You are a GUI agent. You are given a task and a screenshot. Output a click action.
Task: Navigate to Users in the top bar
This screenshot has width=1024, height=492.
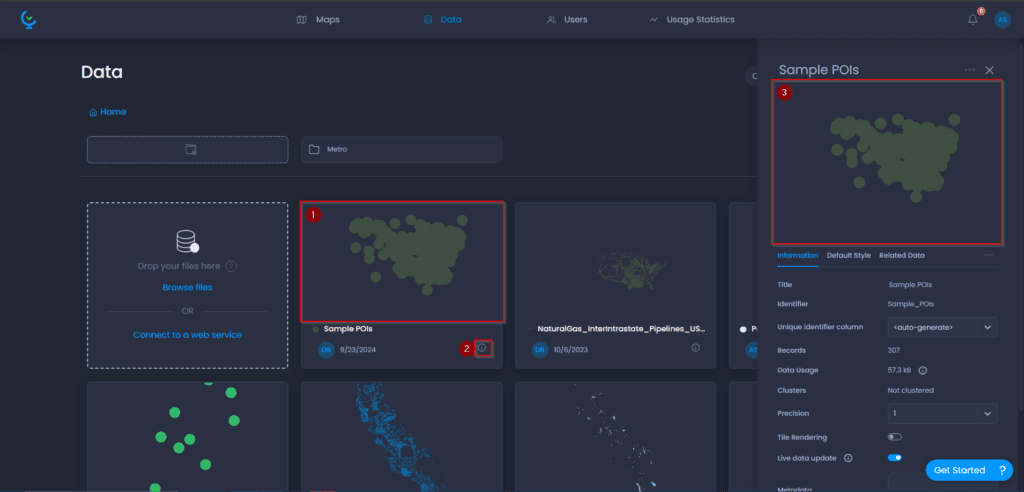point(567,20)
